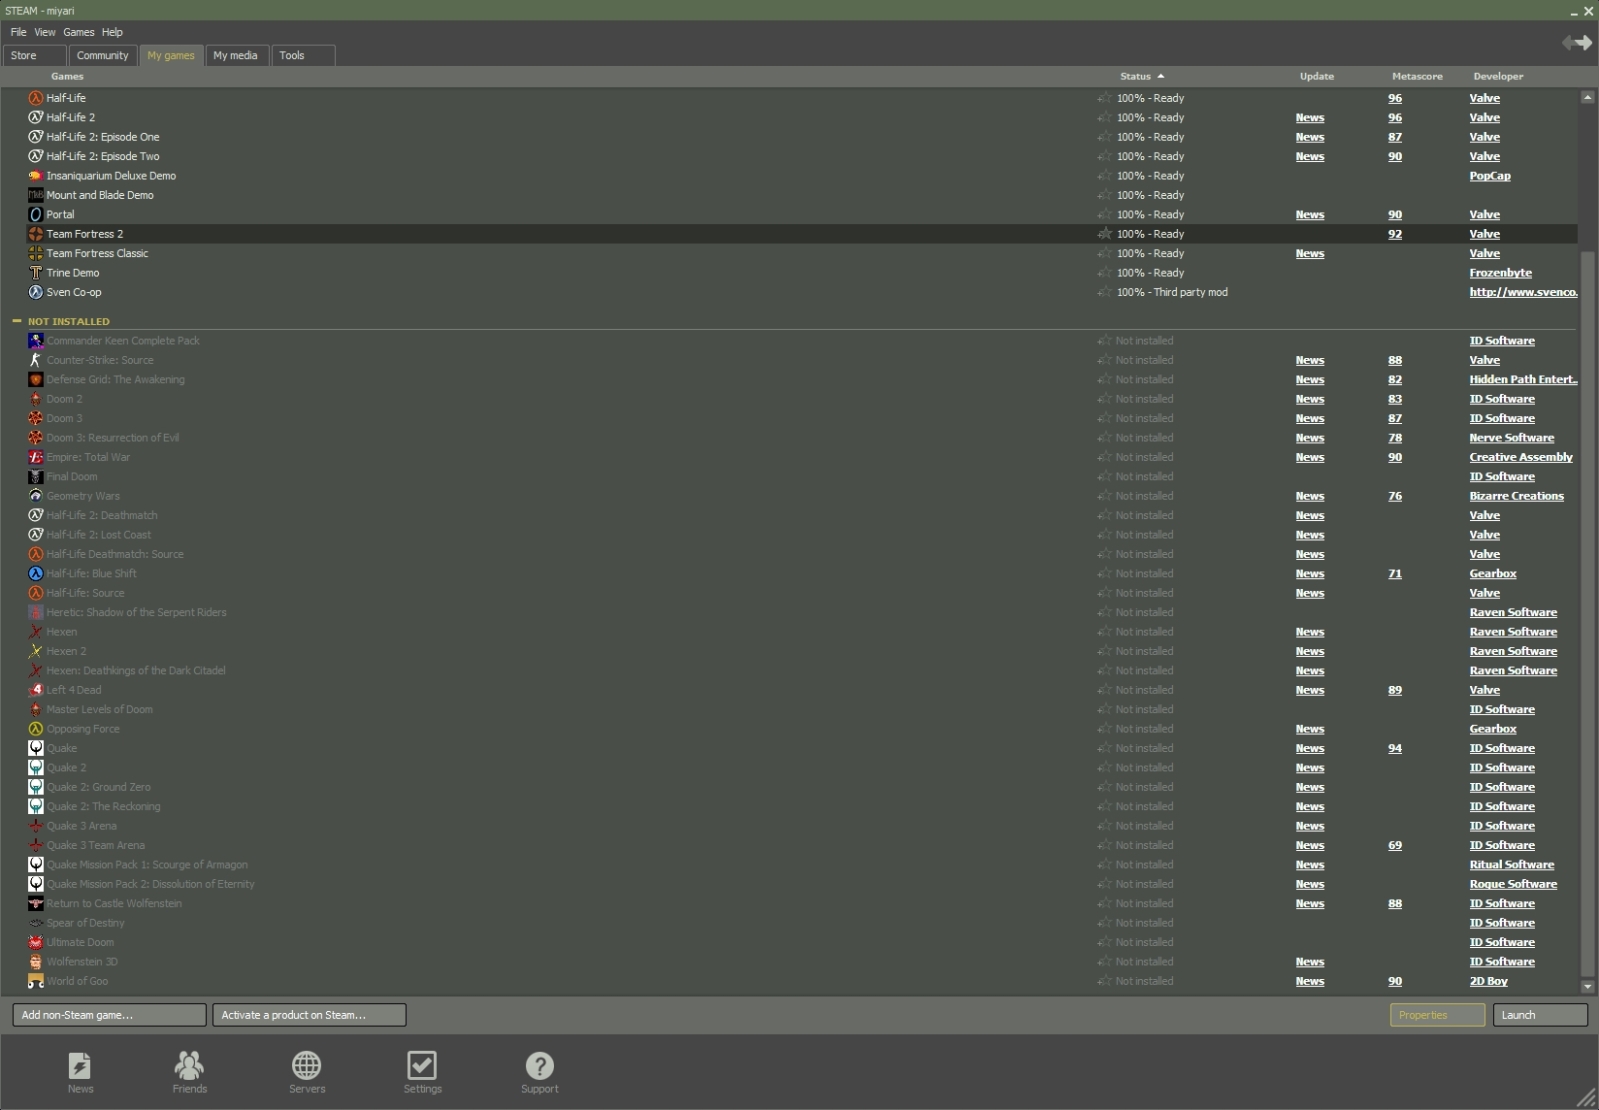Image resolution: width=1599 pixels, height=1110 pixels.
Task: Click the scrollbar down arrow in games list
Action: click(x=1587, y=986)
